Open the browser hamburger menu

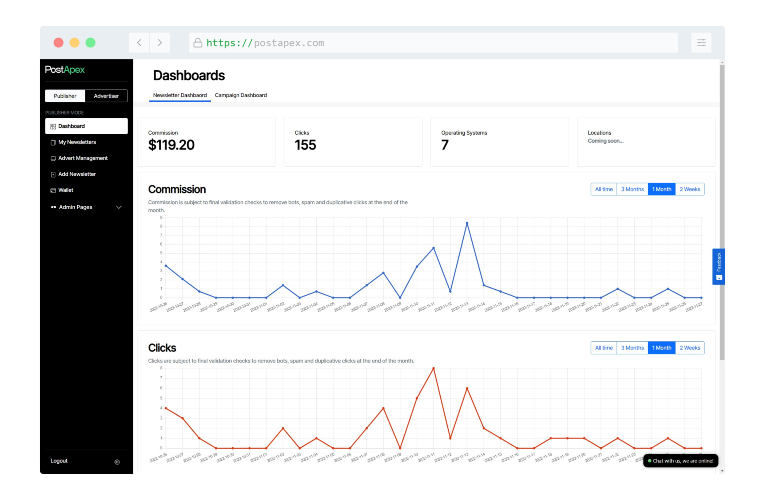(701, 43)
